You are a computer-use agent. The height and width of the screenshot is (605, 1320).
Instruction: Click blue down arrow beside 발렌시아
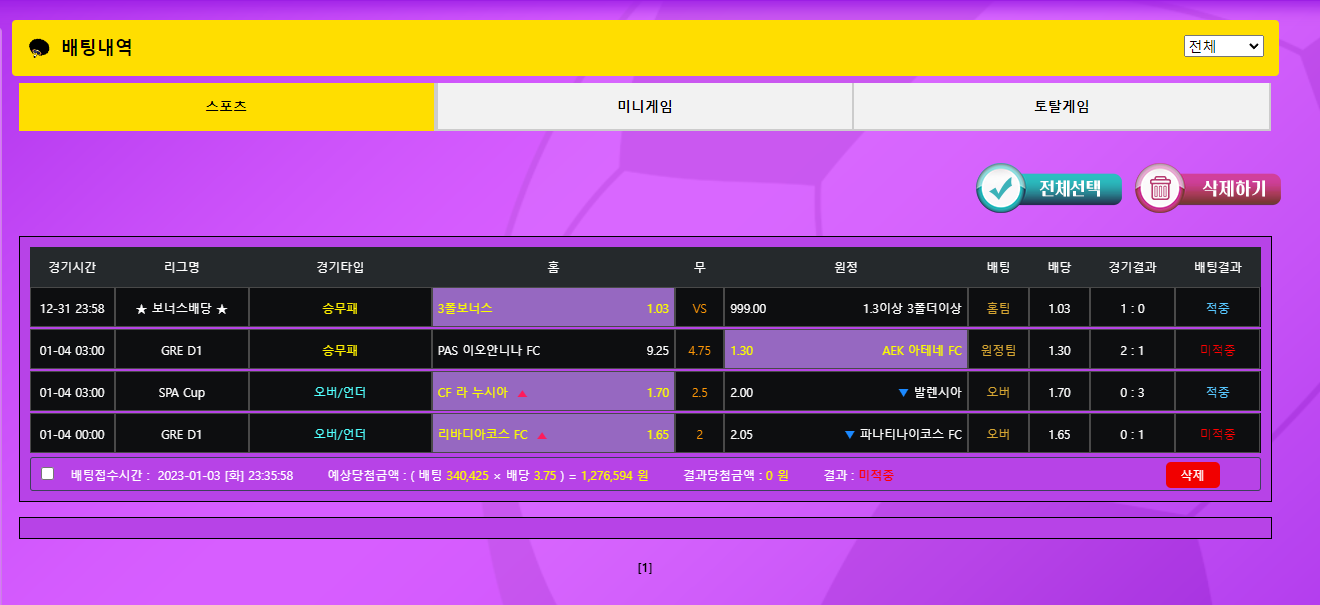pyautogui.click(x=902, y=393)
